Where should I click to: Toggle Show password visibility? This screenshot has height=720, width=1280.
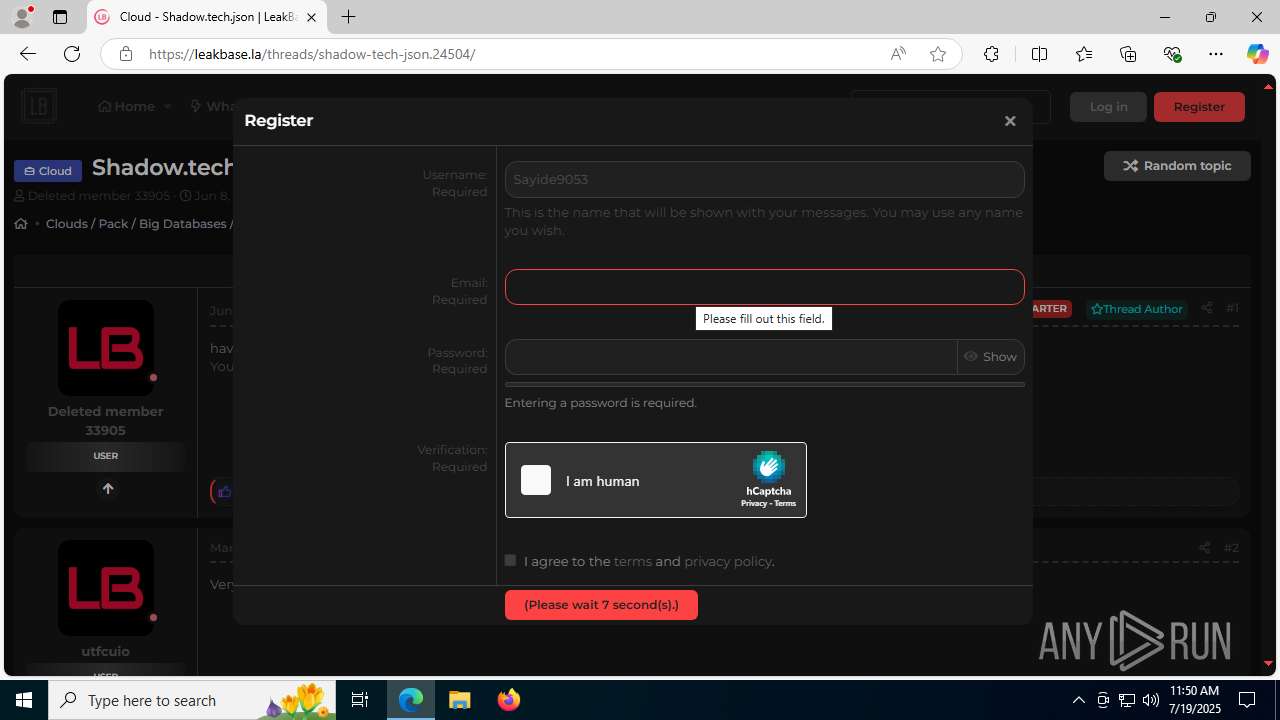pos(990,357)
